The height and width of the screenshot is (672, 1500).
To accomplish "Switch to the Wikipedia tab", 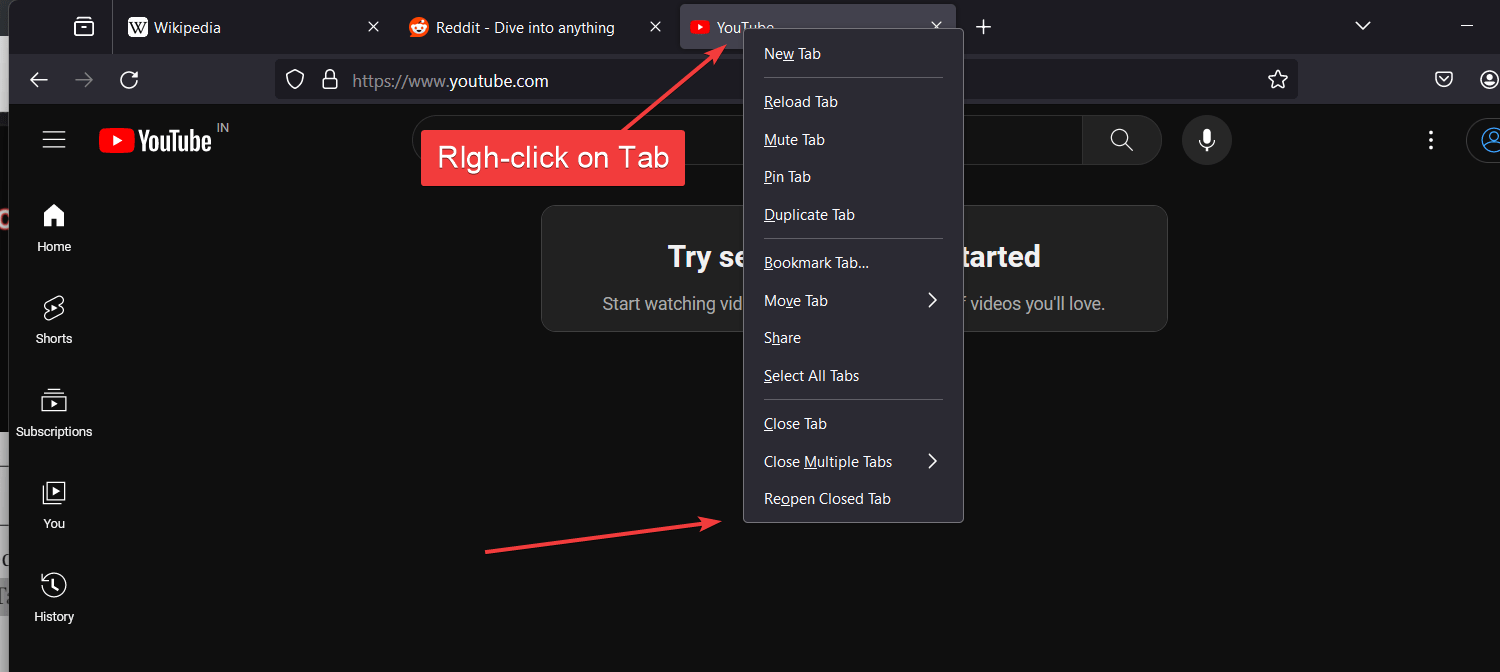I will tap(240, 27).
